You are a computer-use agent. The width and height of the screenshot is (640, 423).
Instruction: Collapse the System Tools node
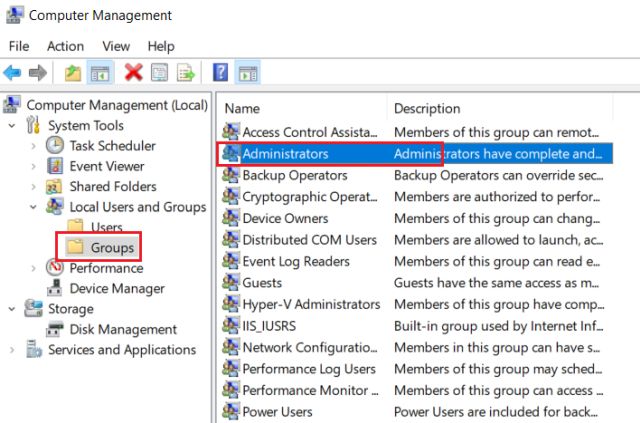point(12,125)
